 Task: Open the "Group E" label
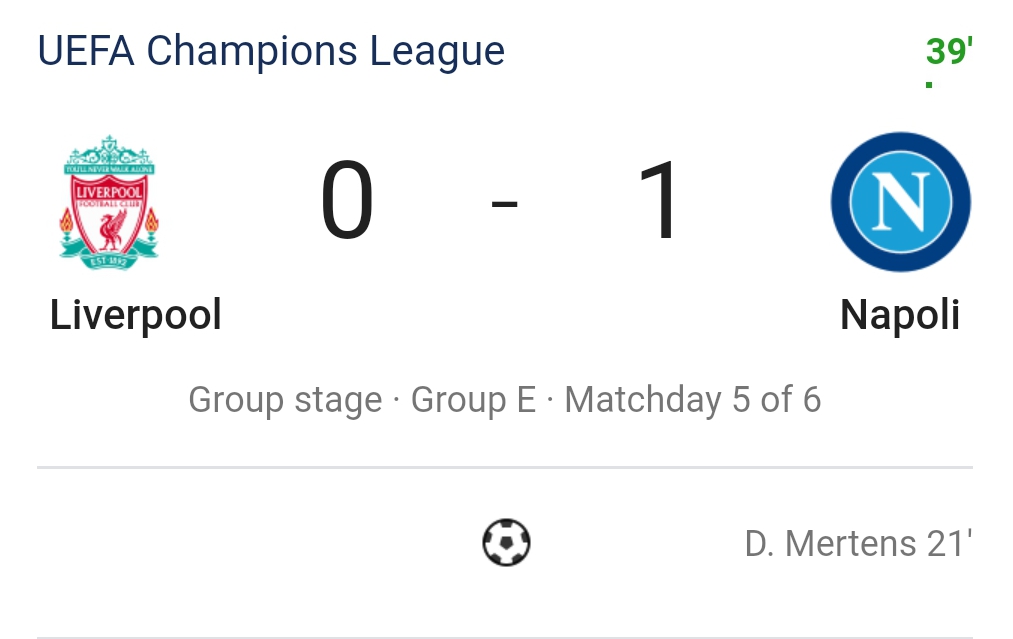473,400
